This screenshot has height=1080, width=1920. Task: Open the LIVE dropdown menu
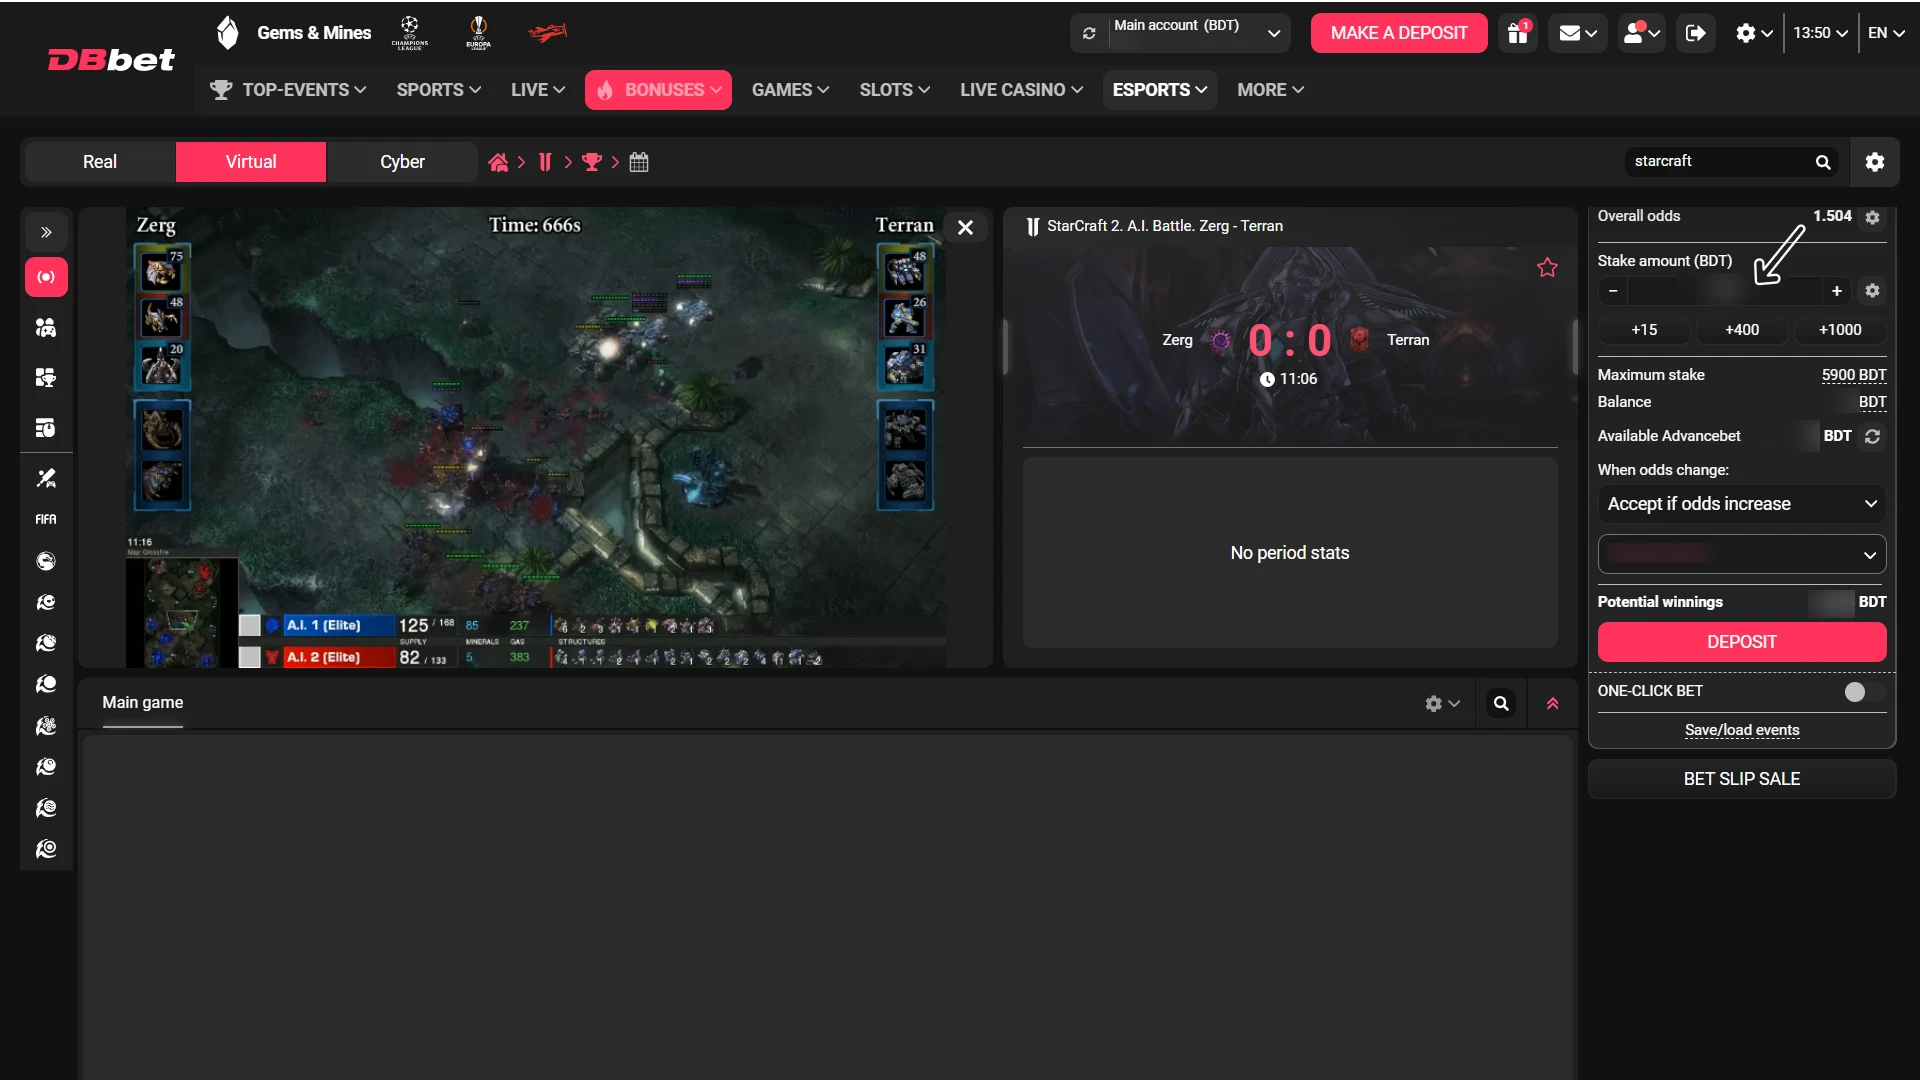pyautogui.click(x=538, y=90)
